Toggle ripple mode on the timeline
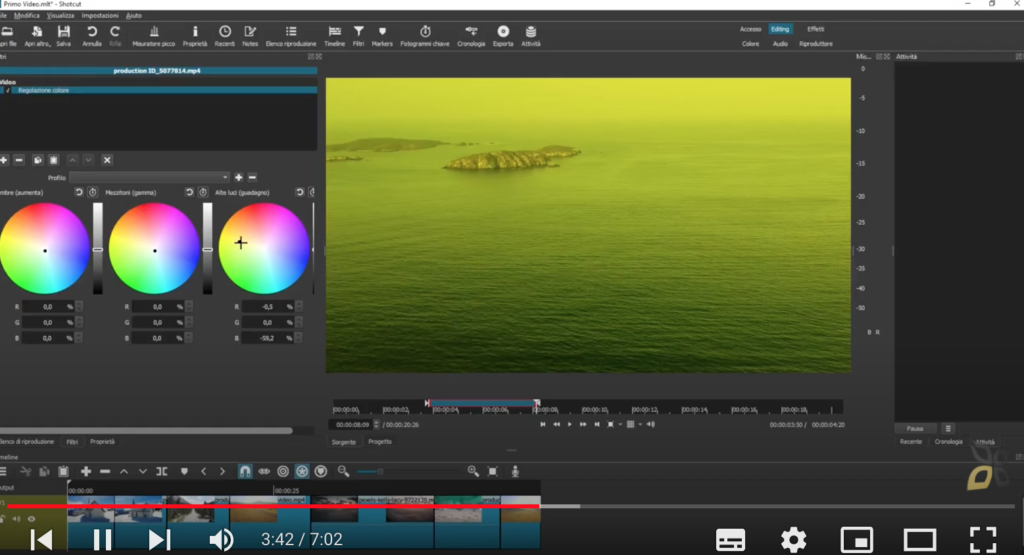Viewport: 1024px width, 555px height. 283,471
